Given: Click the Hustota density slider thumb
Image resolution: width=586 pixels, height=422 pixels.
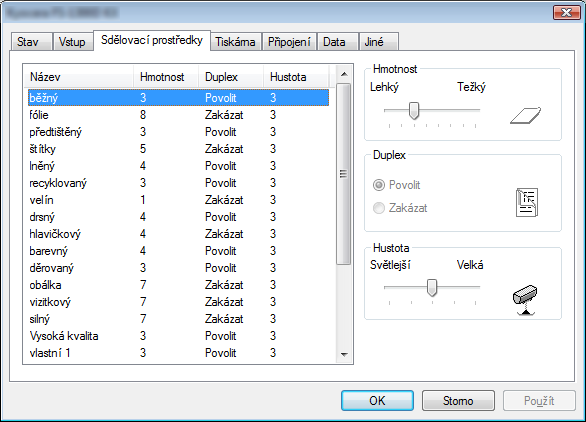Looking at the screenshot, I should (432, 287).
